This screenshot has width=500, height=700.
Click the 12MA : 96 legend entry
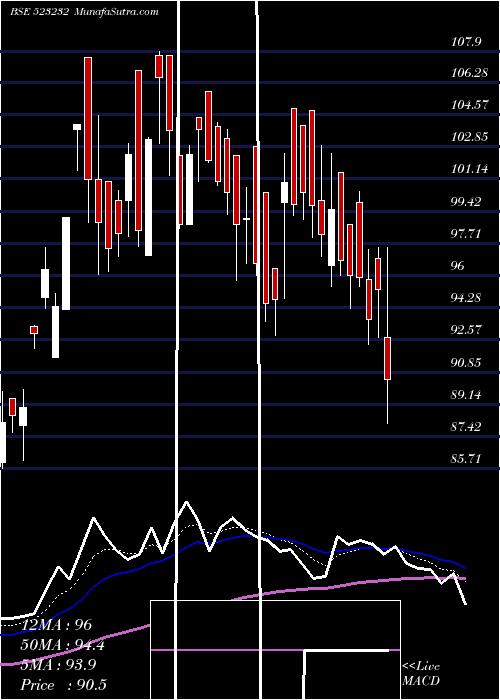pyautogui.click(x=57, y=625)
